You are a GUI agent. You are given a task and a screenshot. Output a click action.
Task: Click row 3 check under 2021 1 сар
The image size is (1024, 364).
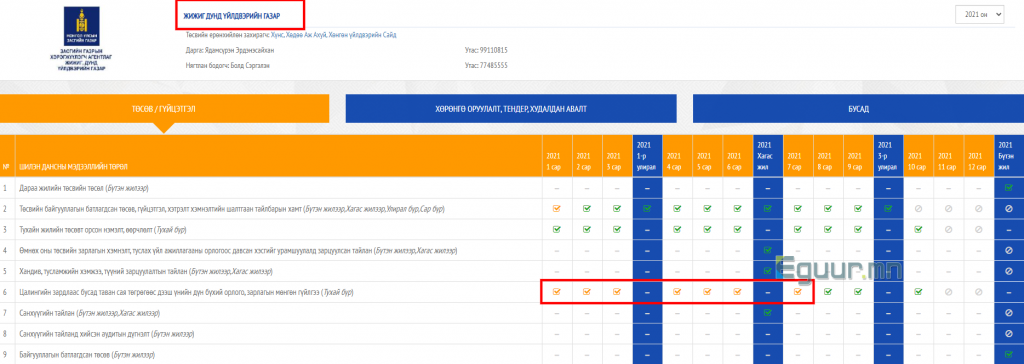pos(556,229)
